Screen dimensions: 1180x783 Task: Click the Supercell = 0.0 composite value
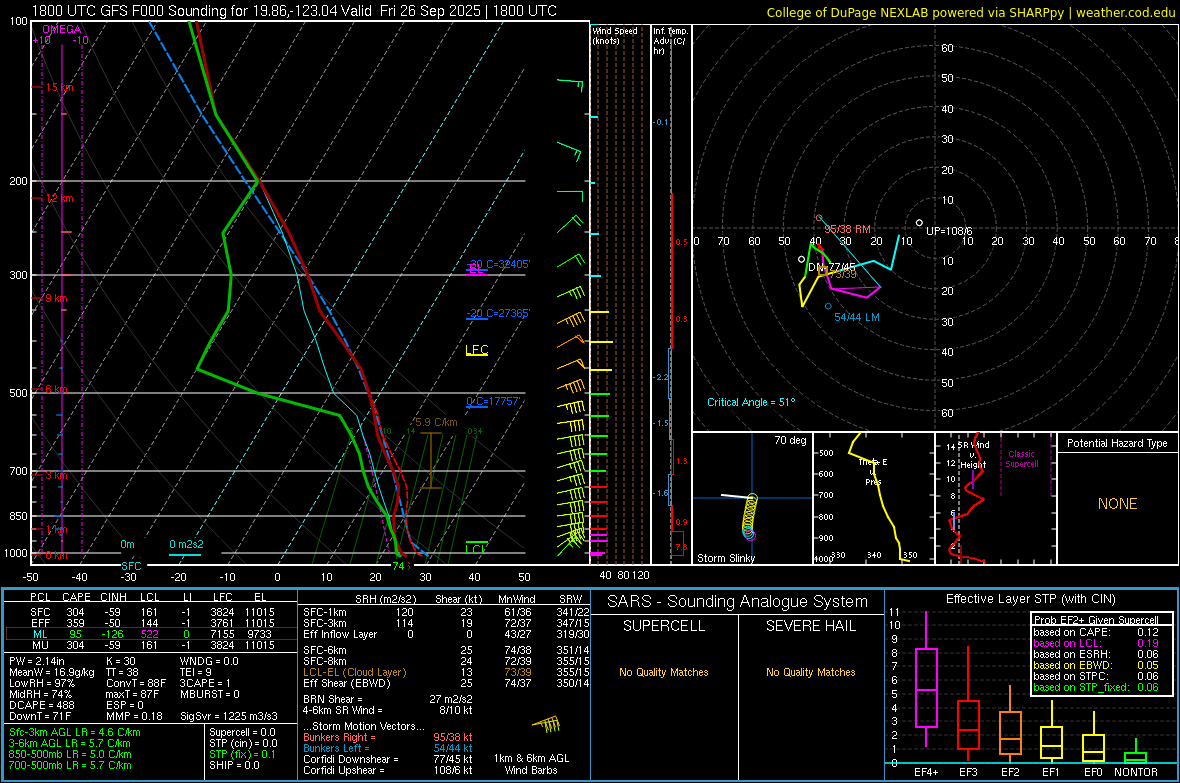[242, 732]
